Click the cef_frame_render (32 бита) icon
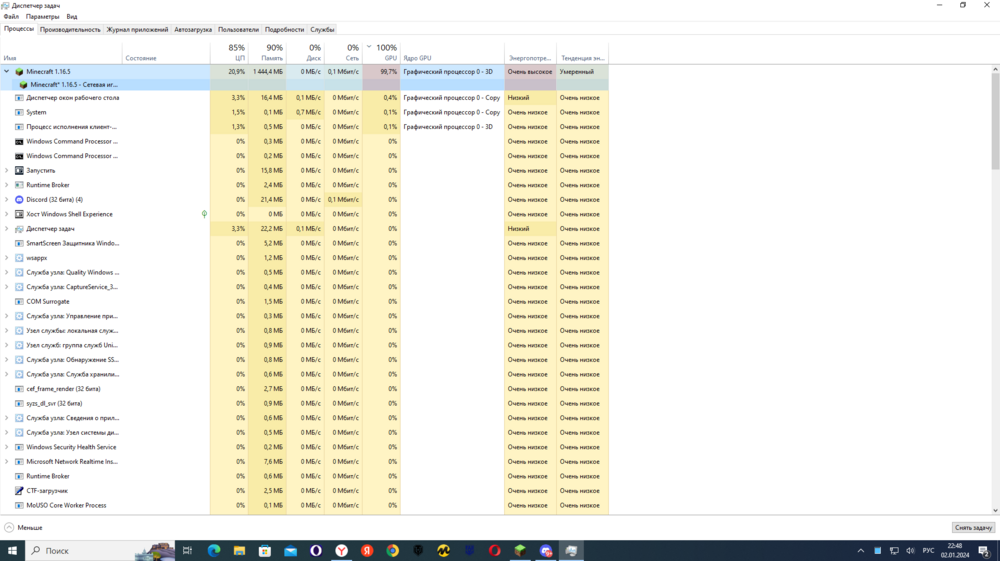 [19, 389]
